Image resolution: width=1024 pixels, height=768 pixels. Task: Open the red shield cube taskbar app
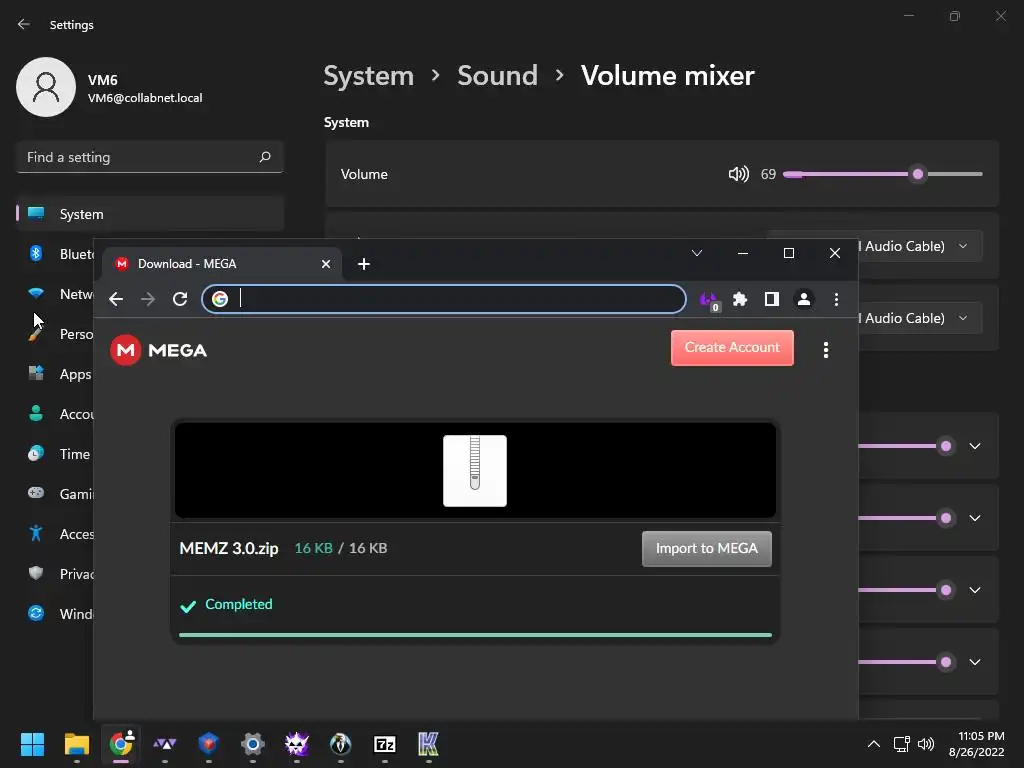pos(208,744)
